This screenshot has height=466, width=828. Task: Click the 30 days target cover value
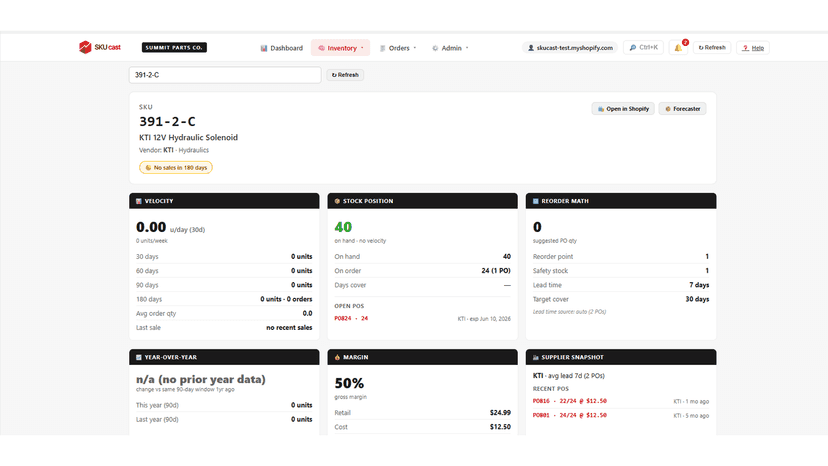(x=697, y=299)
